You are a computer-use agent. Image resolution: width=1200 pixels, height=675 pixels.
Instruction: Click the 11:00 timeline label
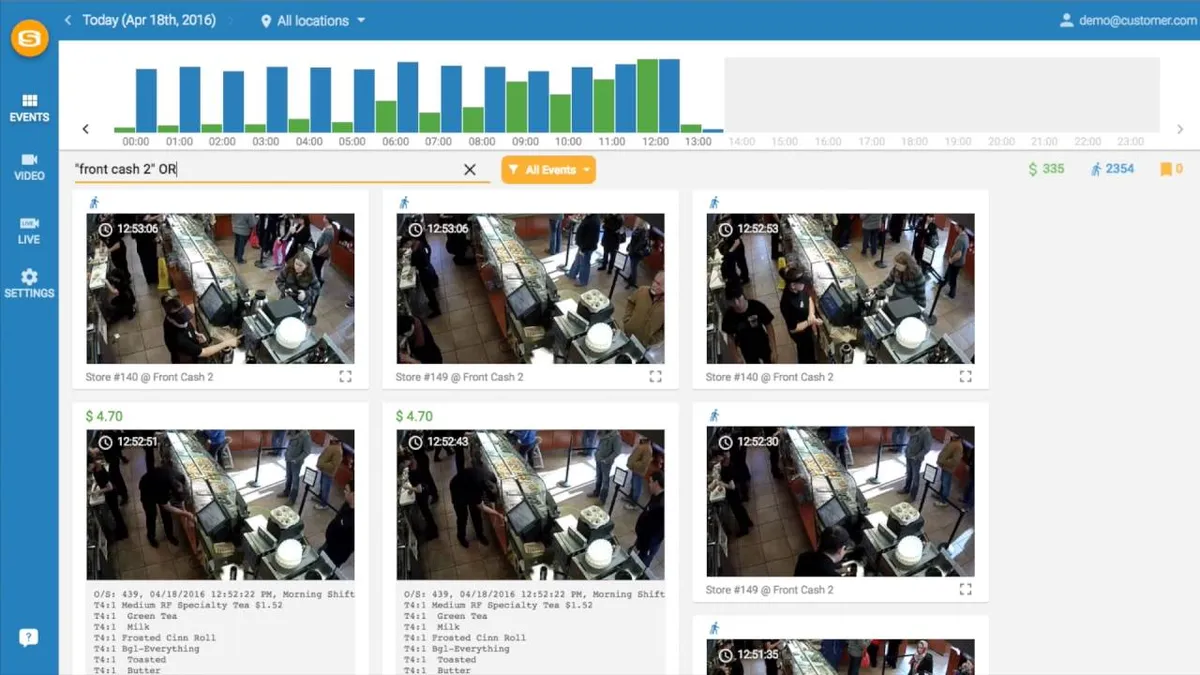pyautogui.click(x=612, y=142)
